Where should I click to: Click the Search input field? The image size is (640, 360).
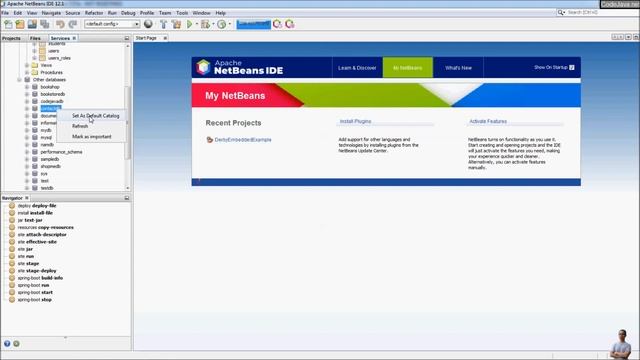(x=602, y=13)
